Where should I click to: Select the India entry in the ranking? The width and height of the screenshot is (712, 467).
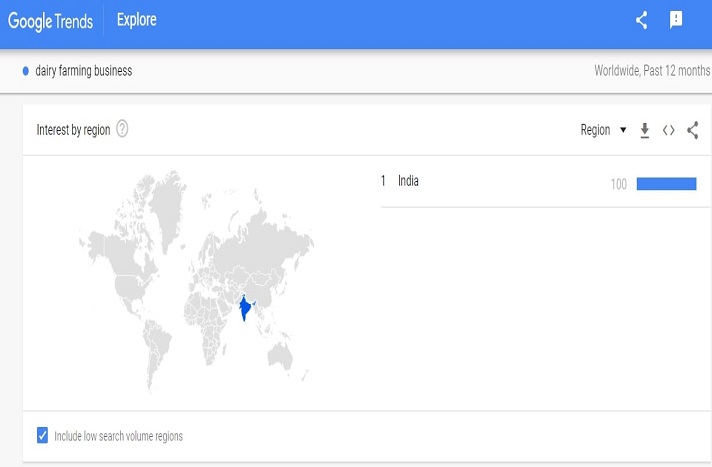tap(408, 181)
